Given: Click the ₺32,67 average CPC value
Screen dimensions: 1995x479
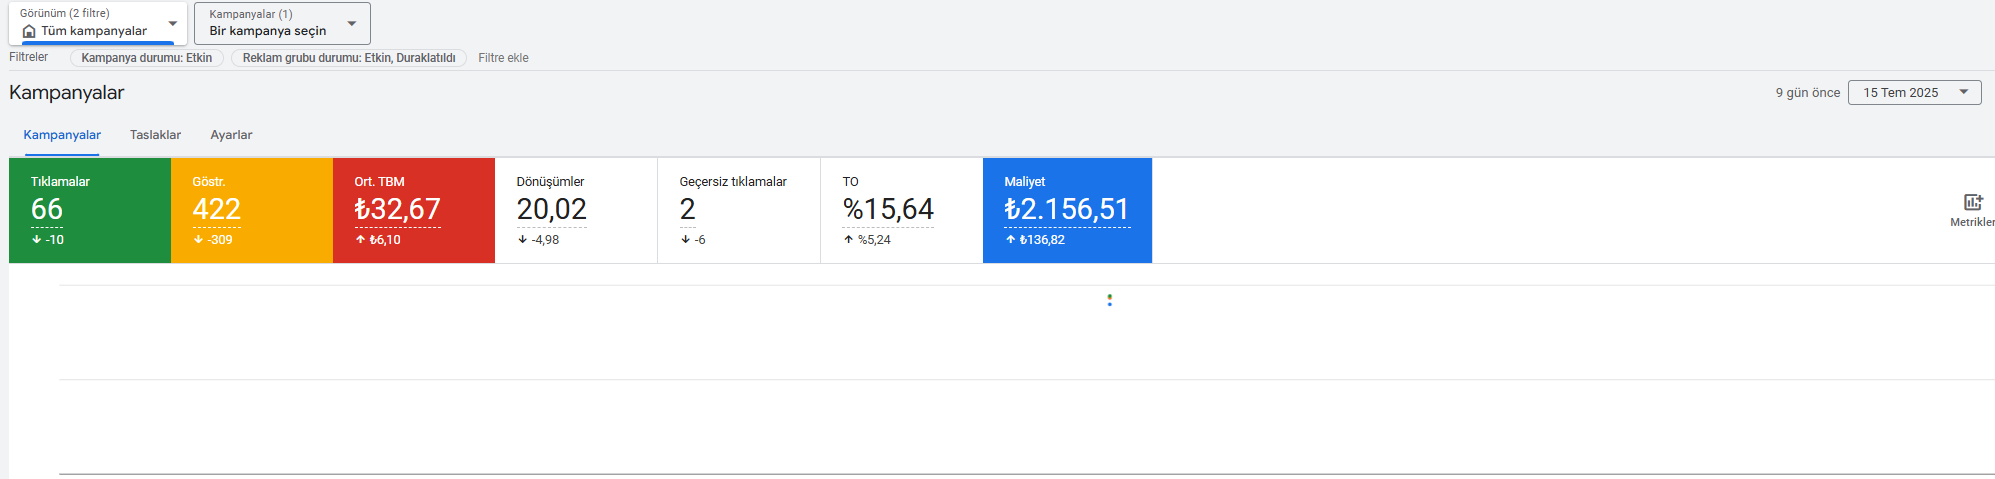Looking at the screenshot, I should click(397, 209).
